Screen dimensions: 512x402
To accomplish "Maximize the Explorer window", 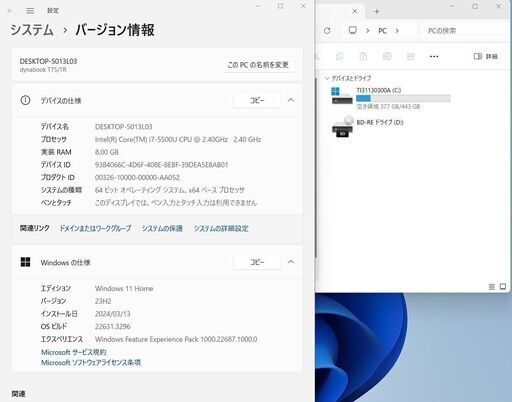I will [x=475, y=6].
